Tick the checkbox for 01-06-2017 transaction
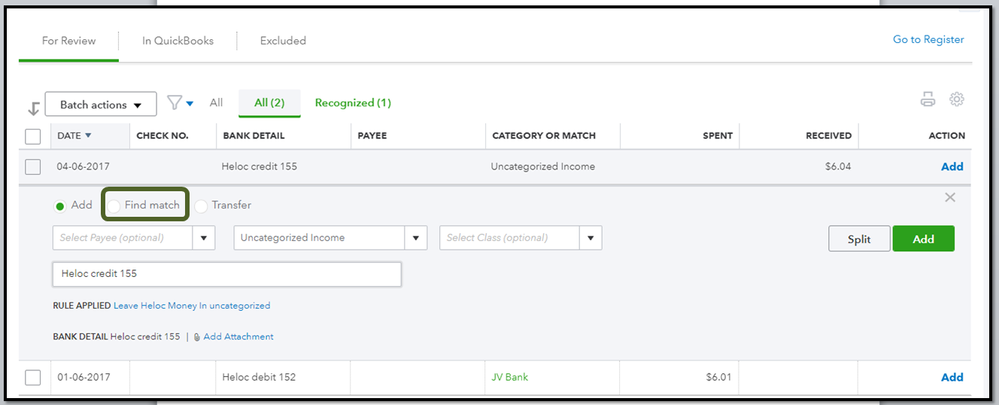 click(33, 377)
